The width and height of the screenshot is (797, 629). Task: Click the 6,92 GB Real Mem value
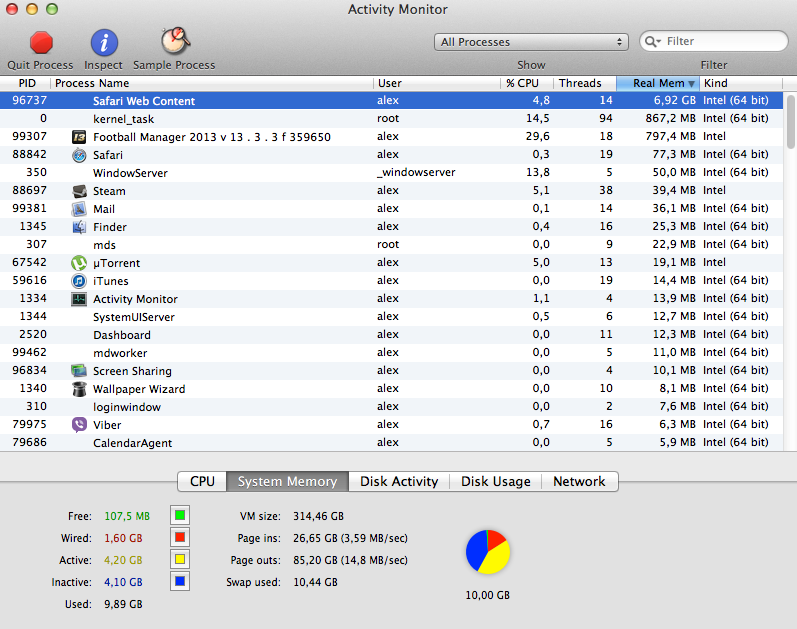[674, 100]
